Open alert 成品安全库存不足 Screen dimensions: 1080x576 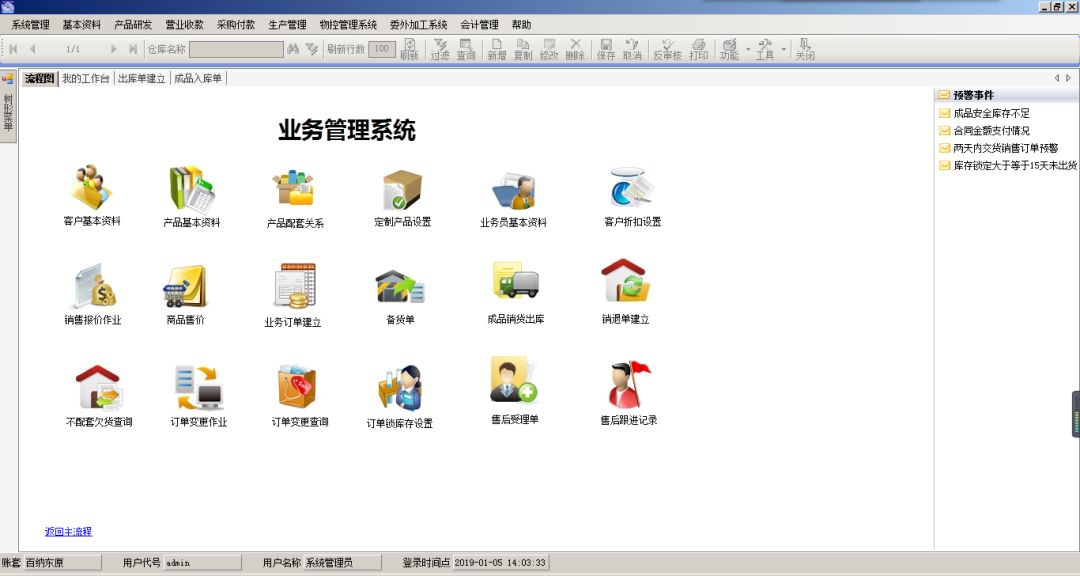(991, 113)
